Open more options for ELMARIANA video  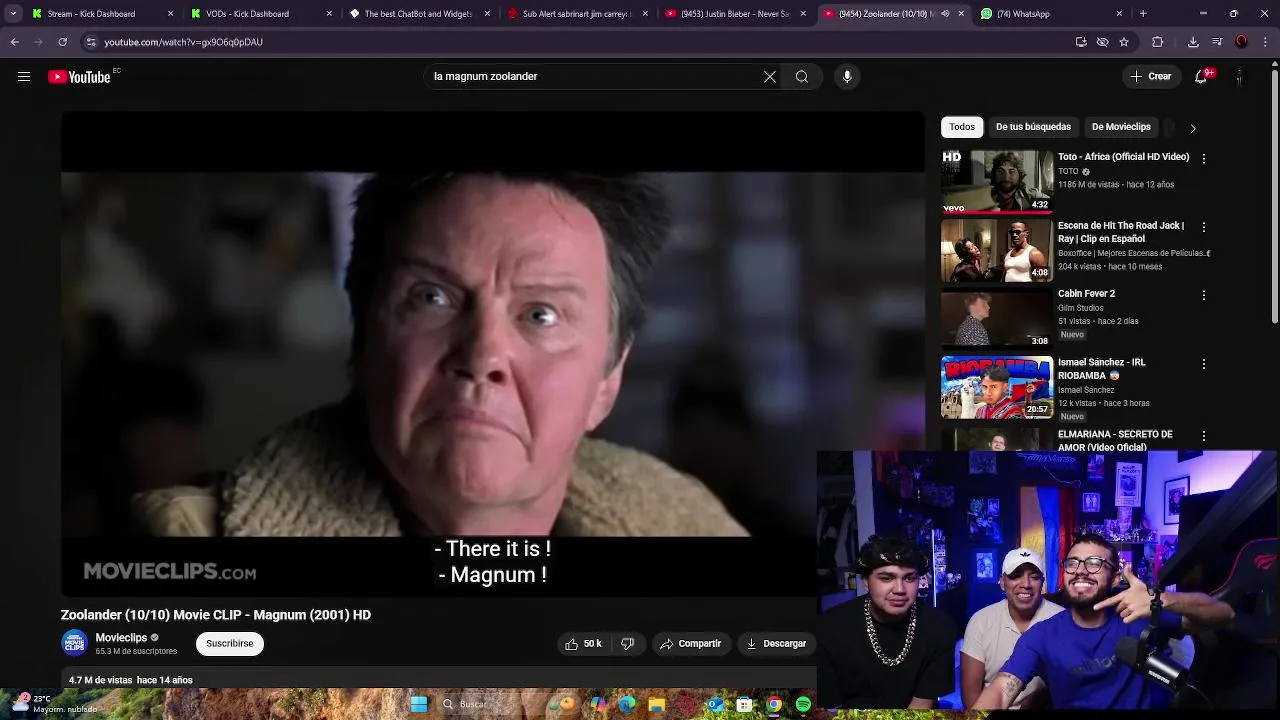[1204, 436]
